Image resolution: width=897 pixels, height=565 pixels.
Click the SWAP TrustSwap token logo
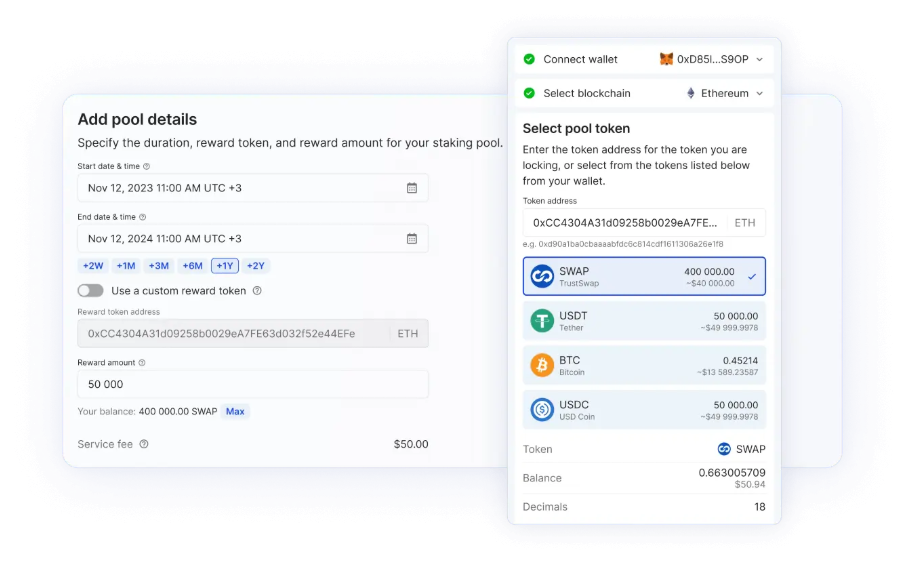[x=542, y=277]
